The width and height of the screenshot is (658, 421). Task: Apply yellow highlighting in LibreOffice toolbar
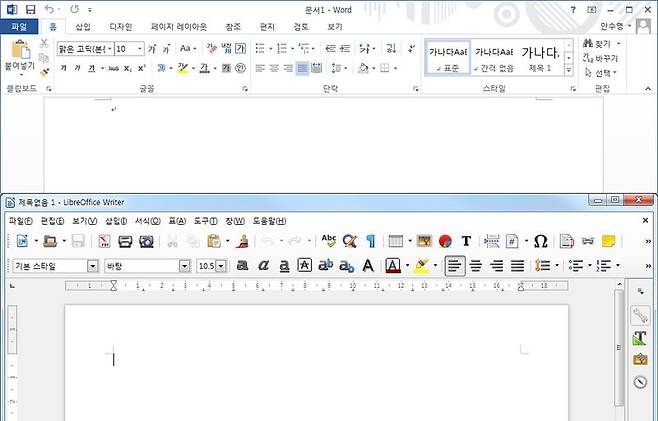pos(421,265)
